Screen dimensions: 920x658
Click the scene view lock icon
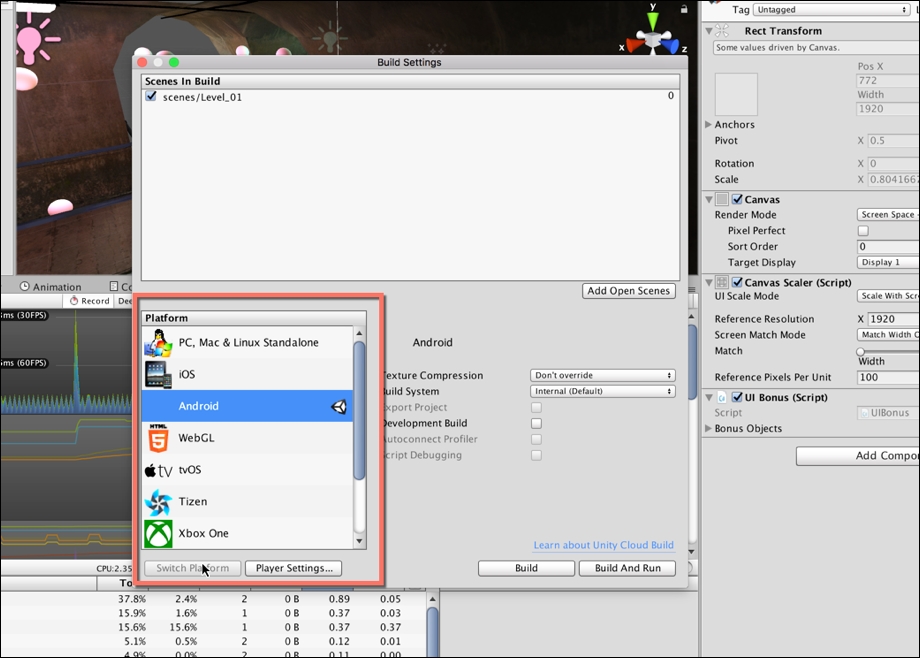pos(684,8)
